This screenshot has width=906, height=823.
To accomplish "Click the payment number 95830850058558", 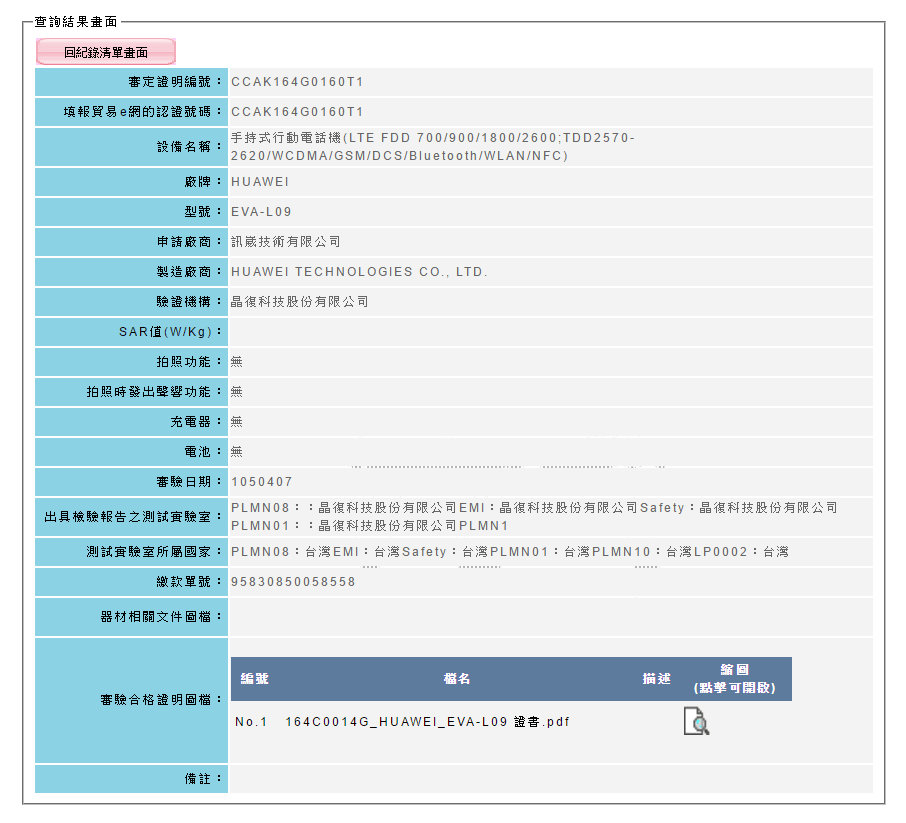I will pyautogui.click(x=294, y=582).
